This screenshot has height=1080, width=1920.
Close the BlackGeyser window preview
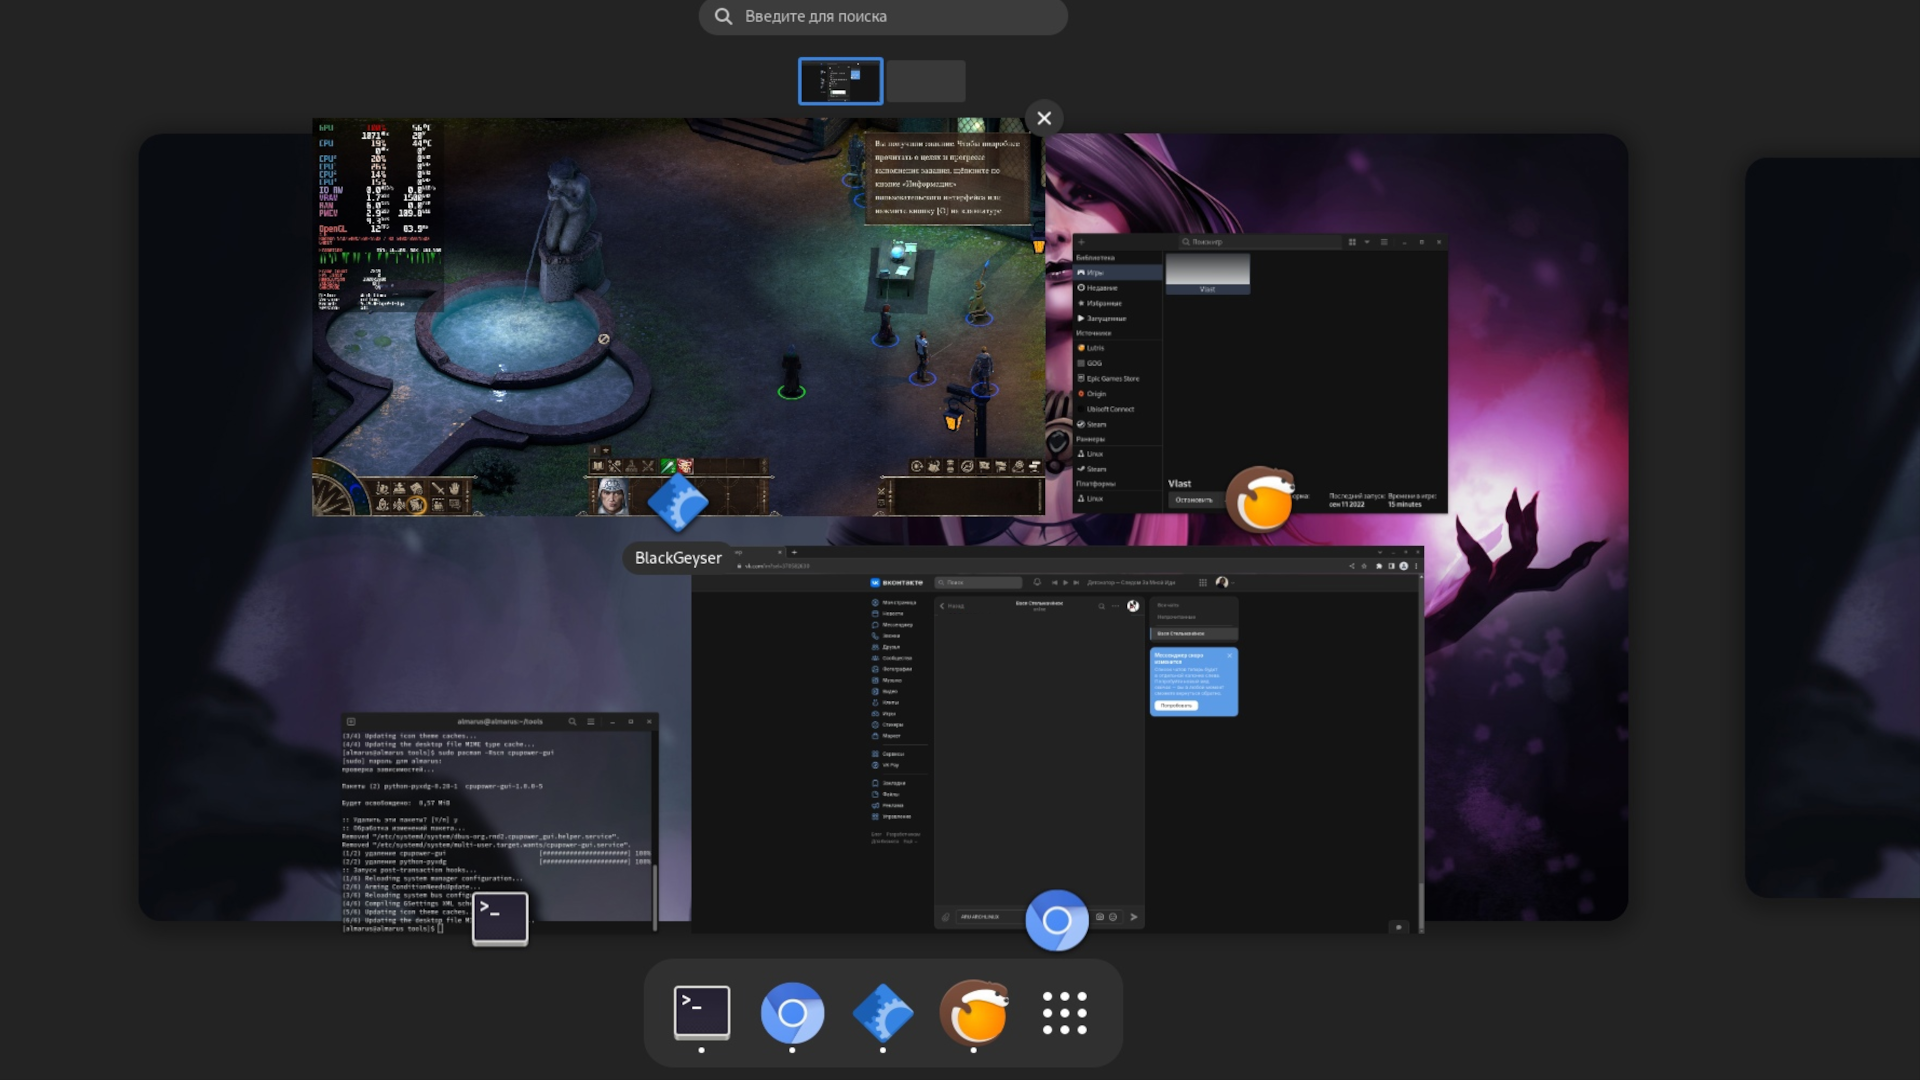point(1044,118)
